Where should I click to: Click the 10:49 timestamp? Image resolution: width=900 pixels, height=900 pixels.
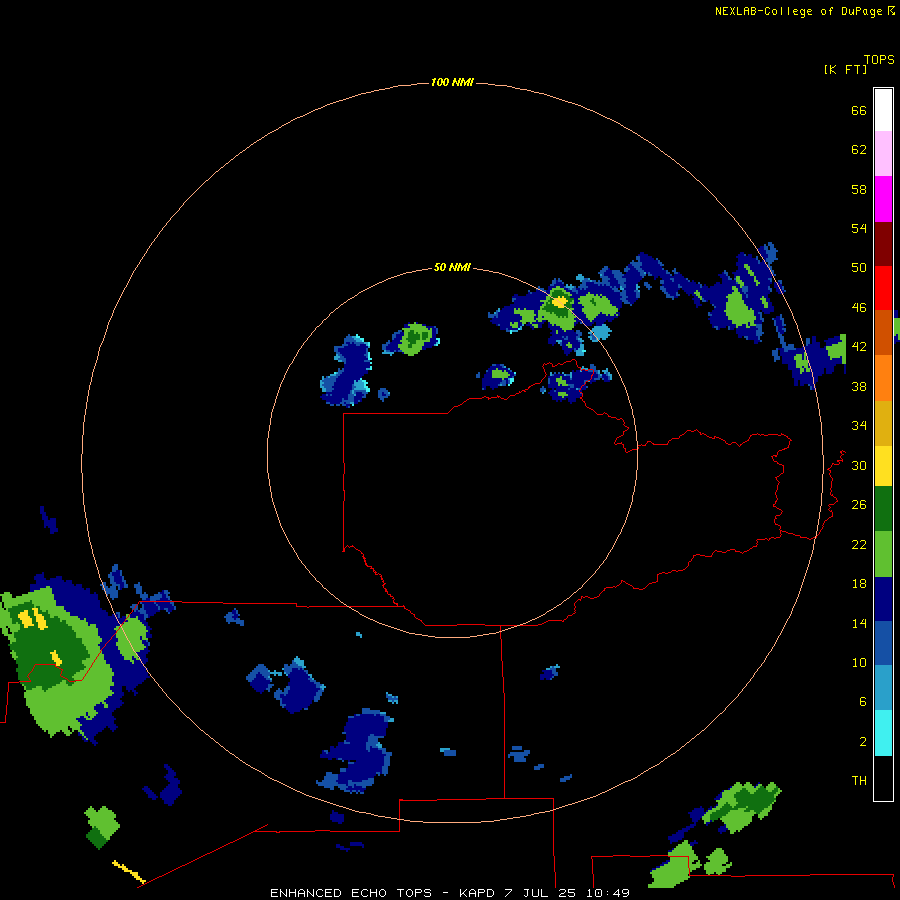pos(608,893)
